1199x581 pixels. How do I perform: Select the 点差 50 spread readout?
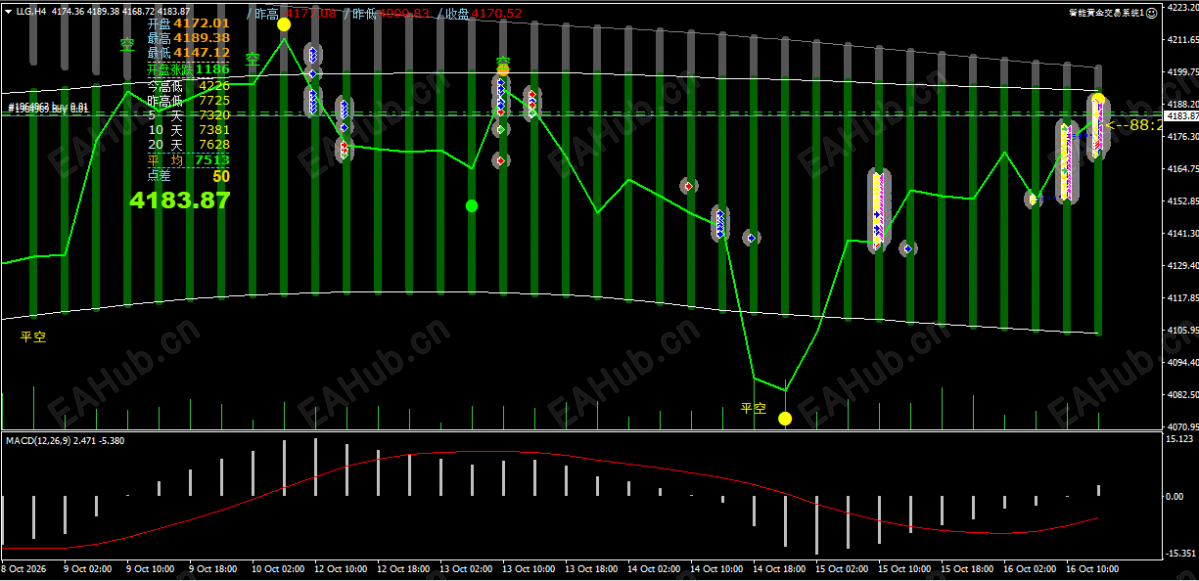pyautogui.click(x=188, y=176)
